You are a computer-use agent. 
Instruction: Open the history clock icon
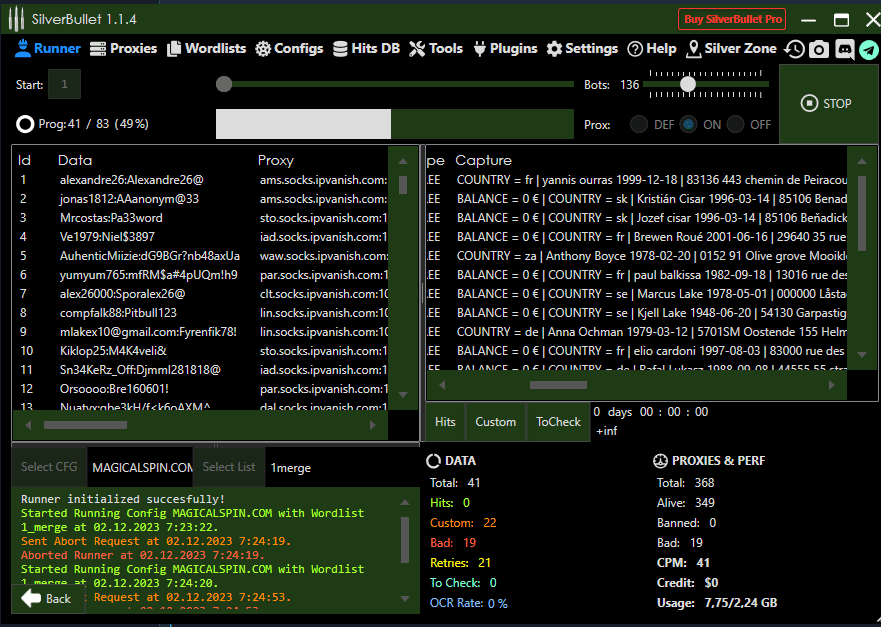(794, 49)
